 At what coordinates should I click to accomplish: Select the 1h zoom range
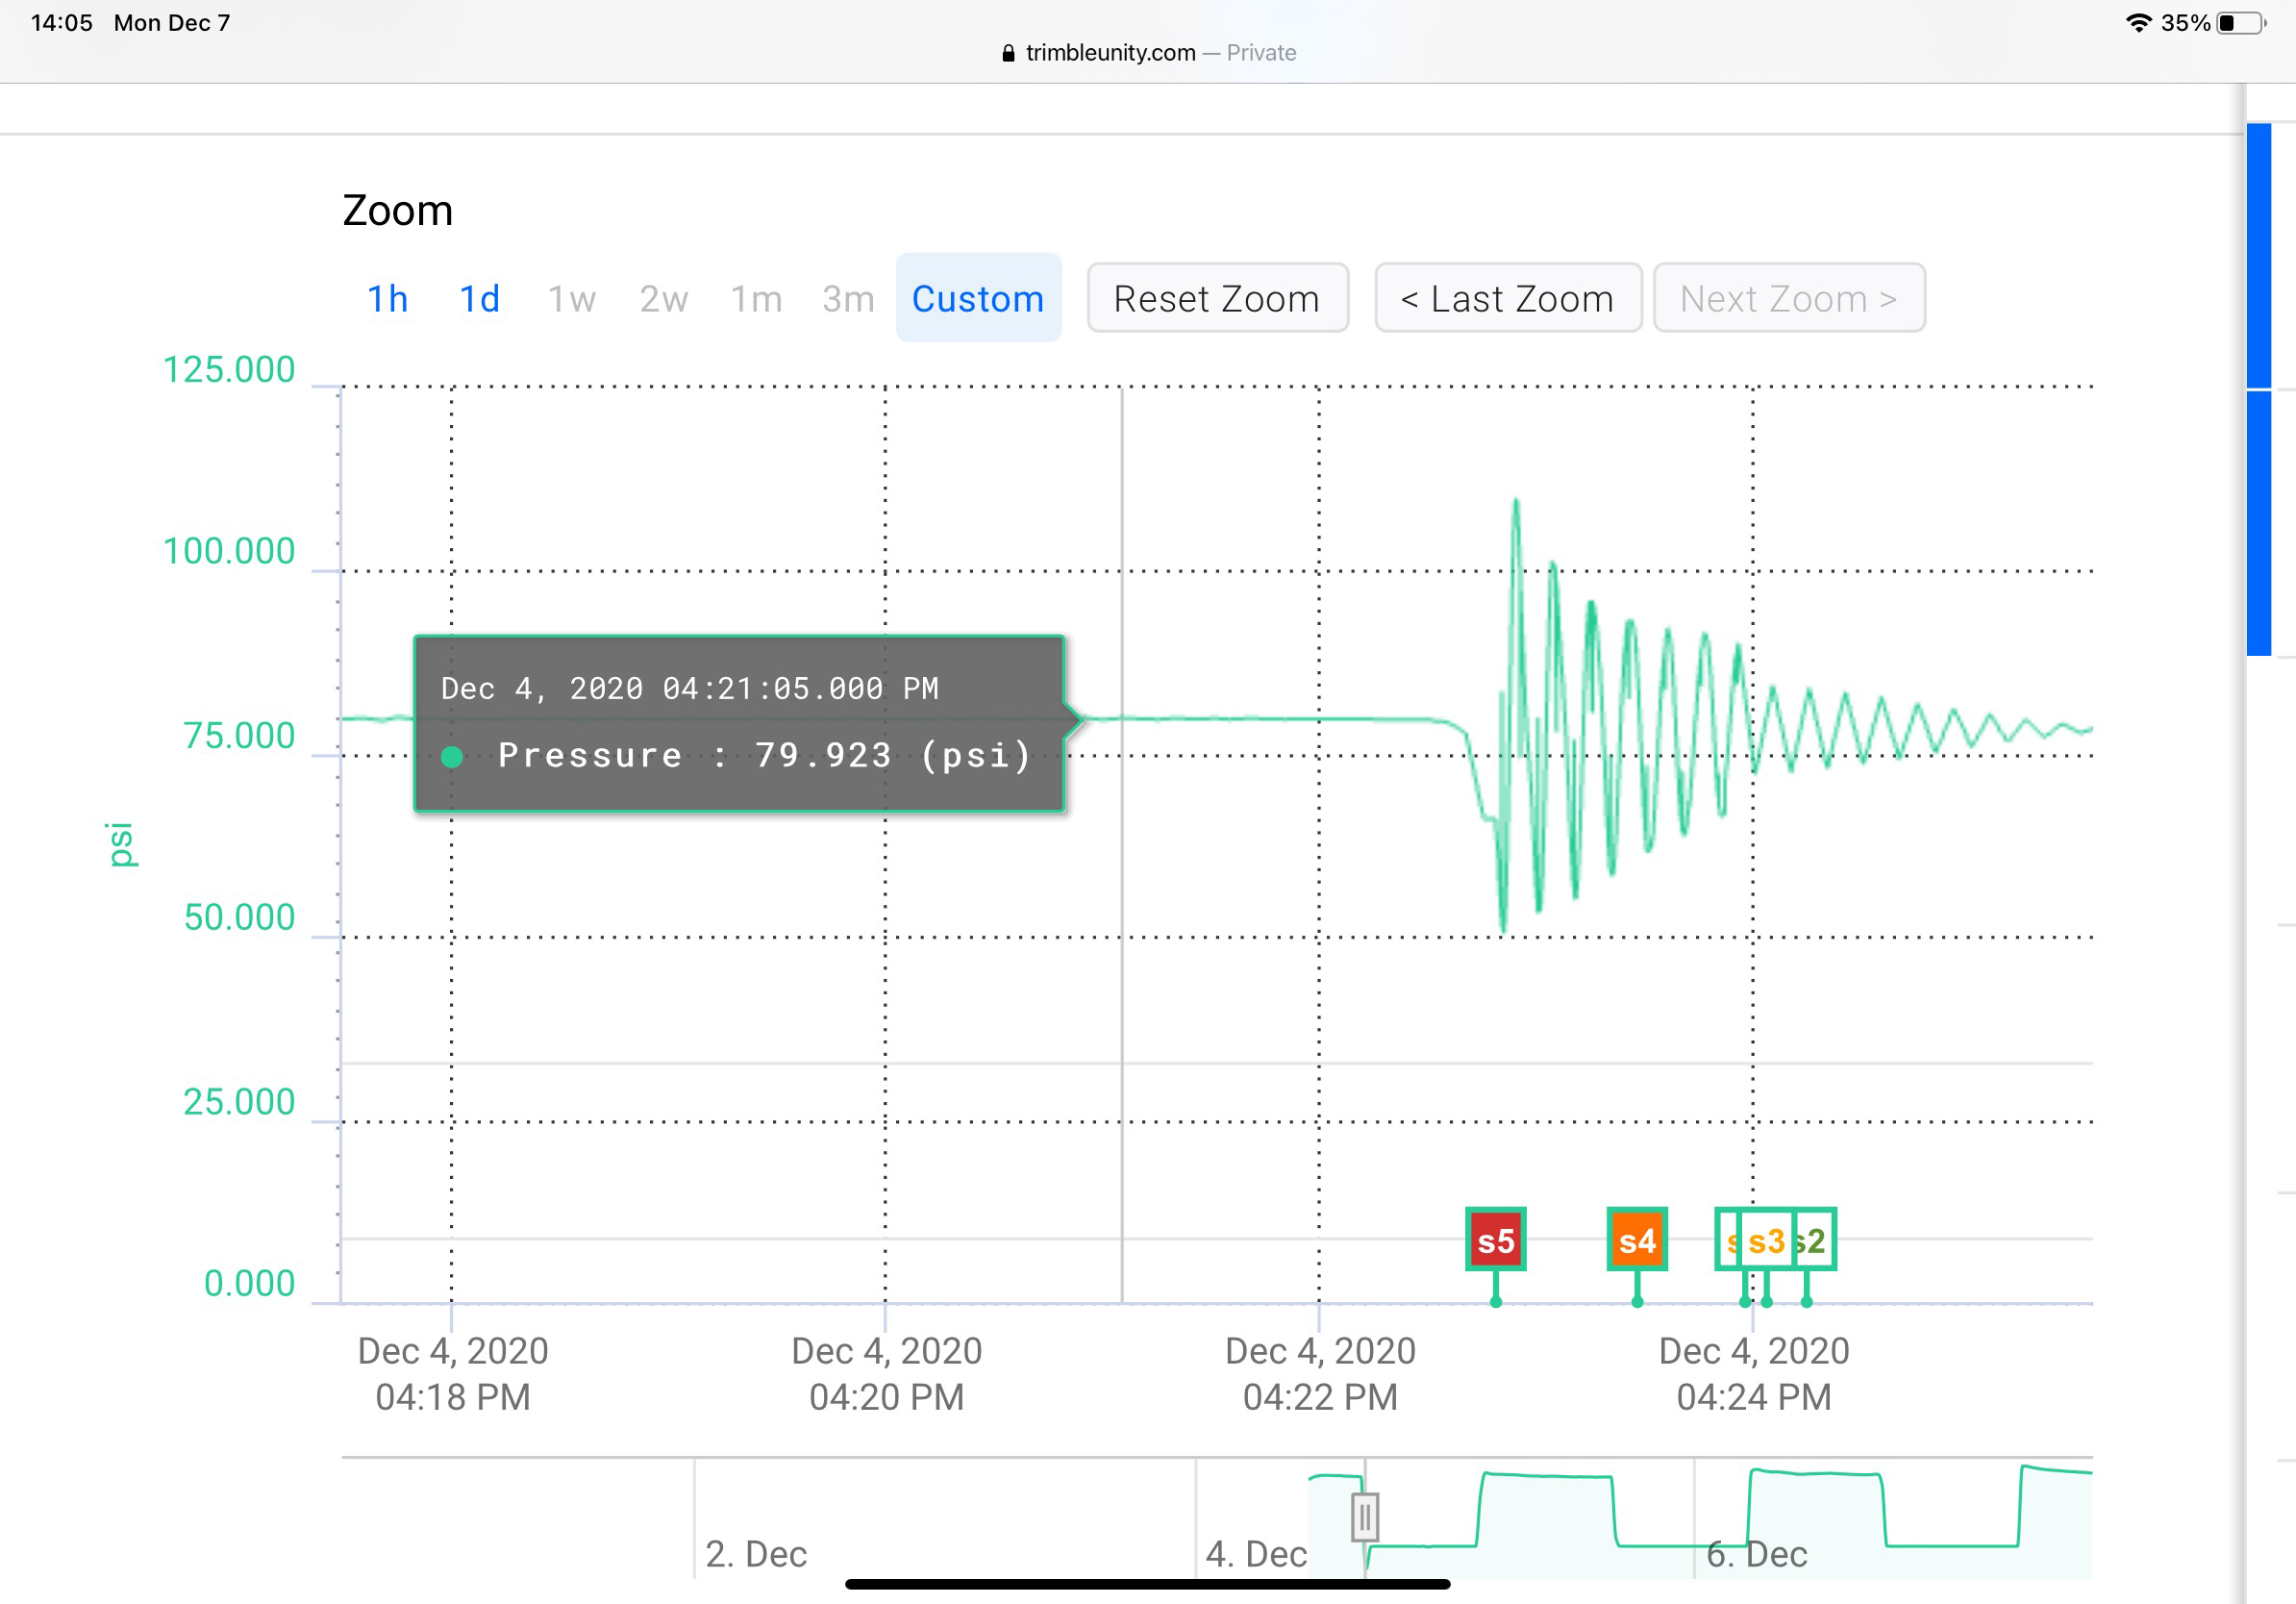pos(388,299)
